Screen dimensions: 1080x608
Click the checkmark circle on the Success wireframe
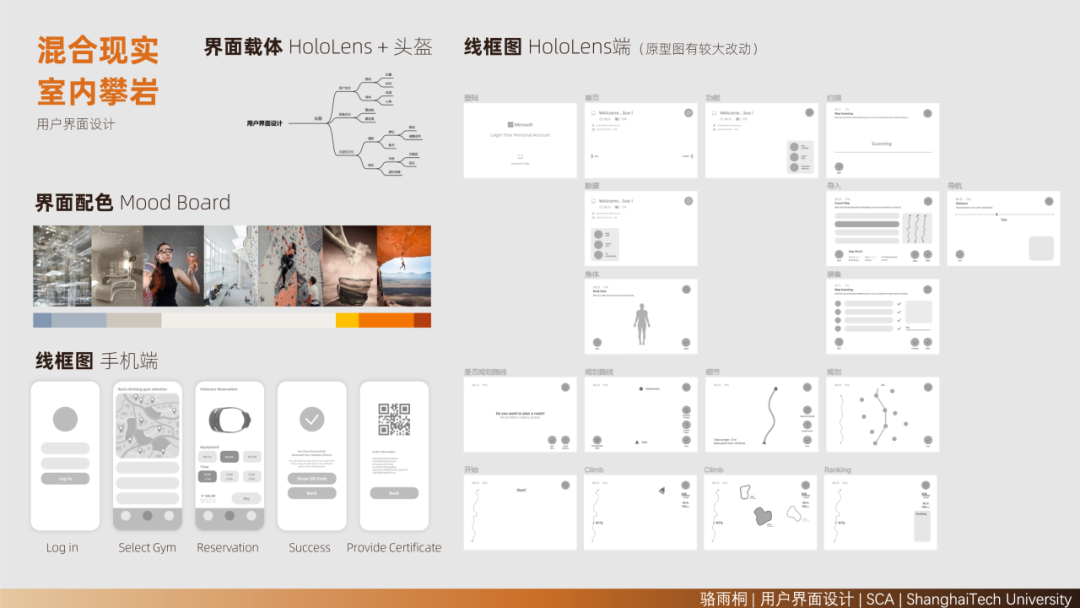pyautogui.click(x=312, y=419)
